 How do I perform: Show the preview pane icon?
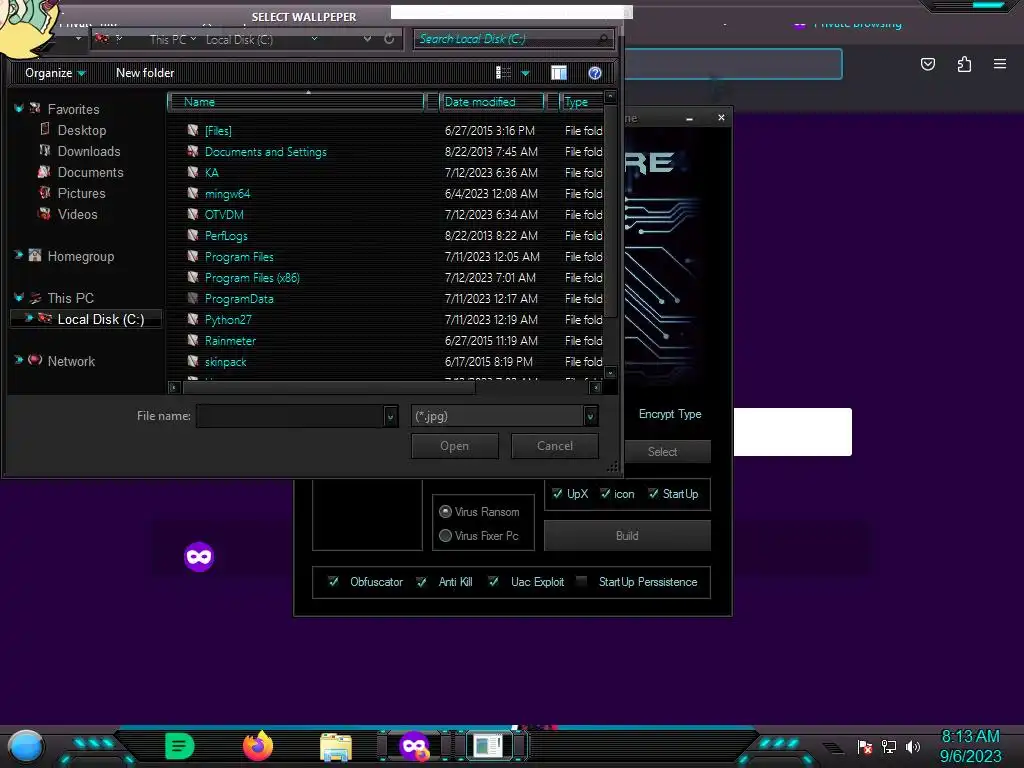(558, 72)
